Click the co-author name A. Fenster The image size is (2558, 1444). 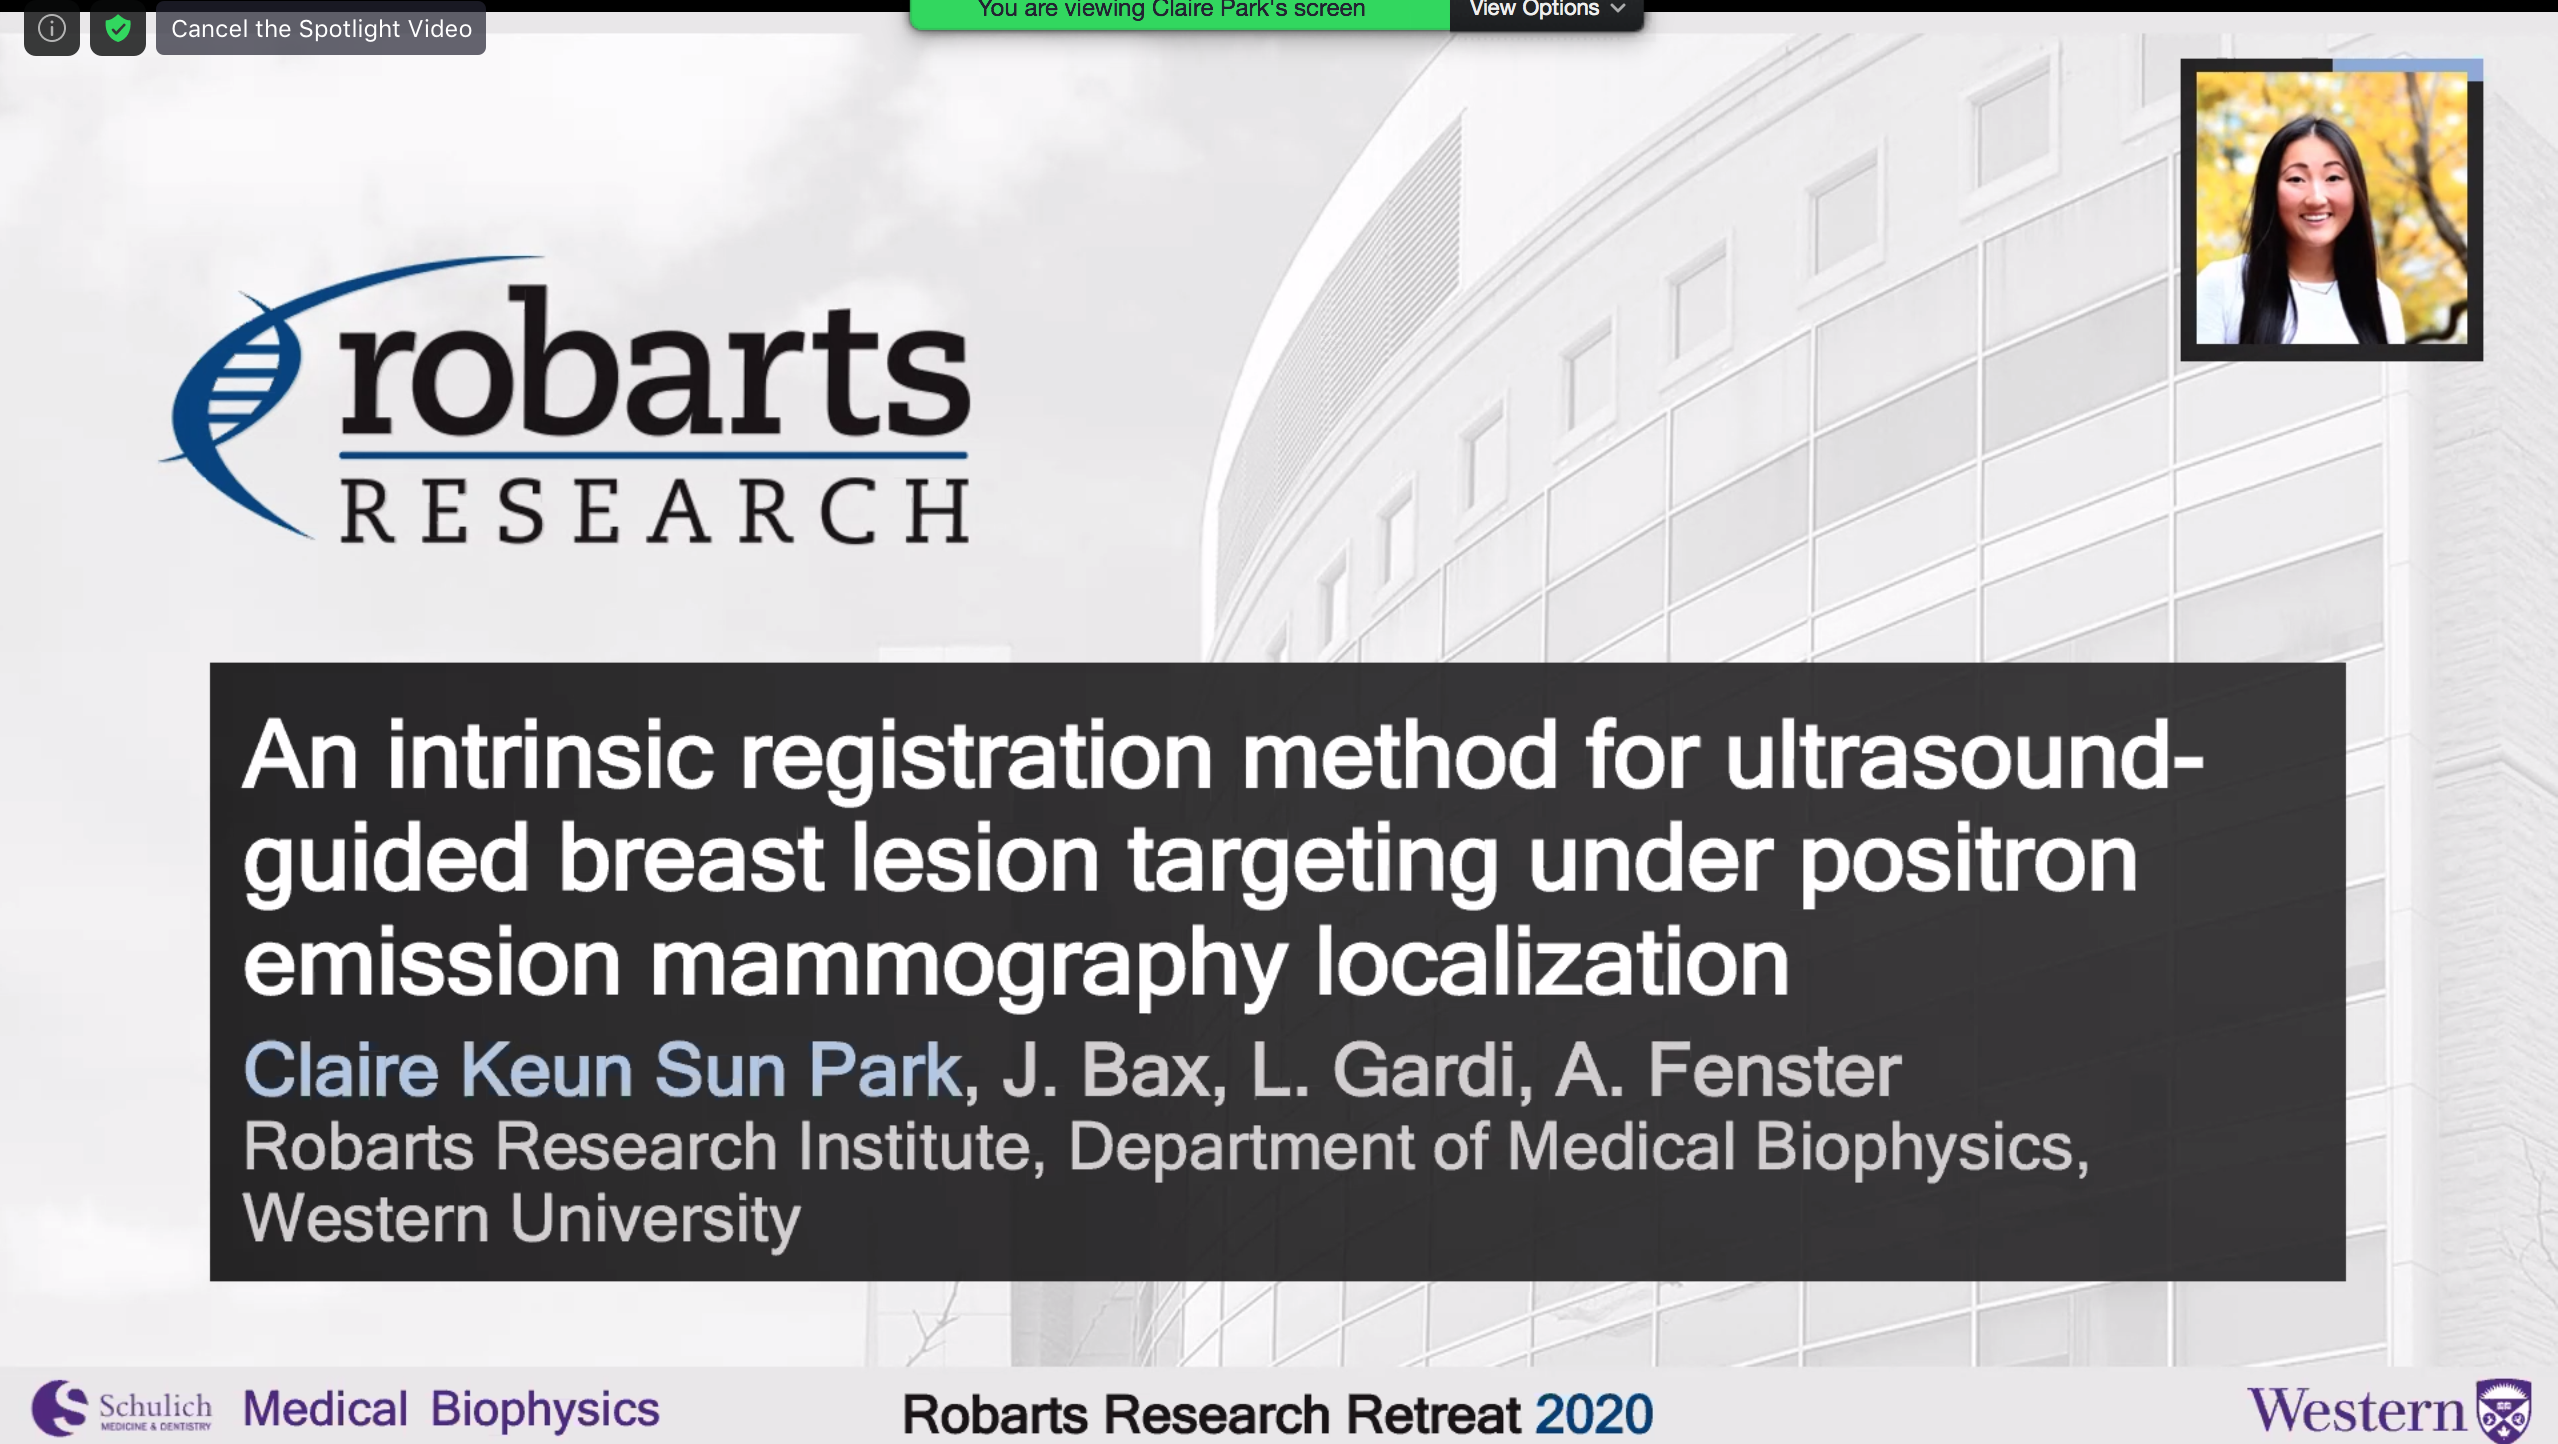[x=1727, y=1070]
